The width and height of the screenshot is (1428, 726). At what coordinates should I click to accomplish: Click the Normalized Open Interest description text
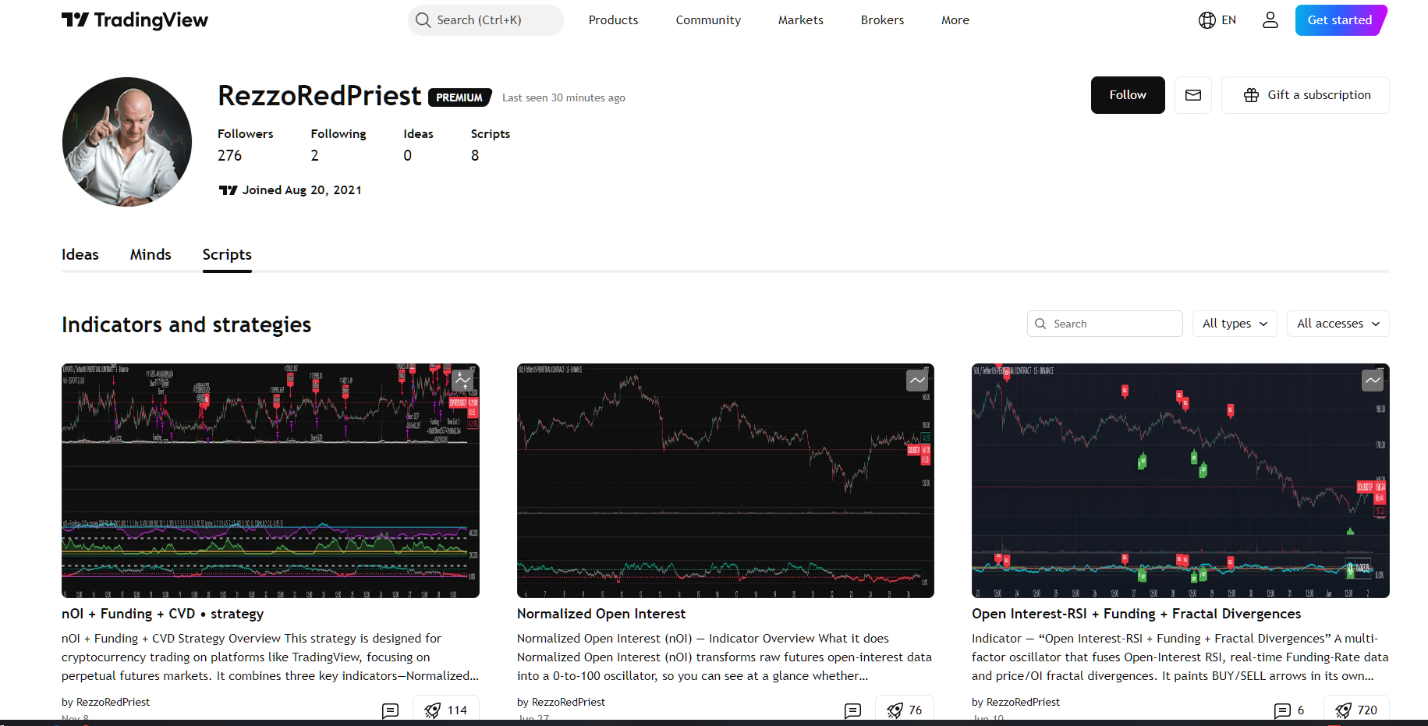point(725,657)
